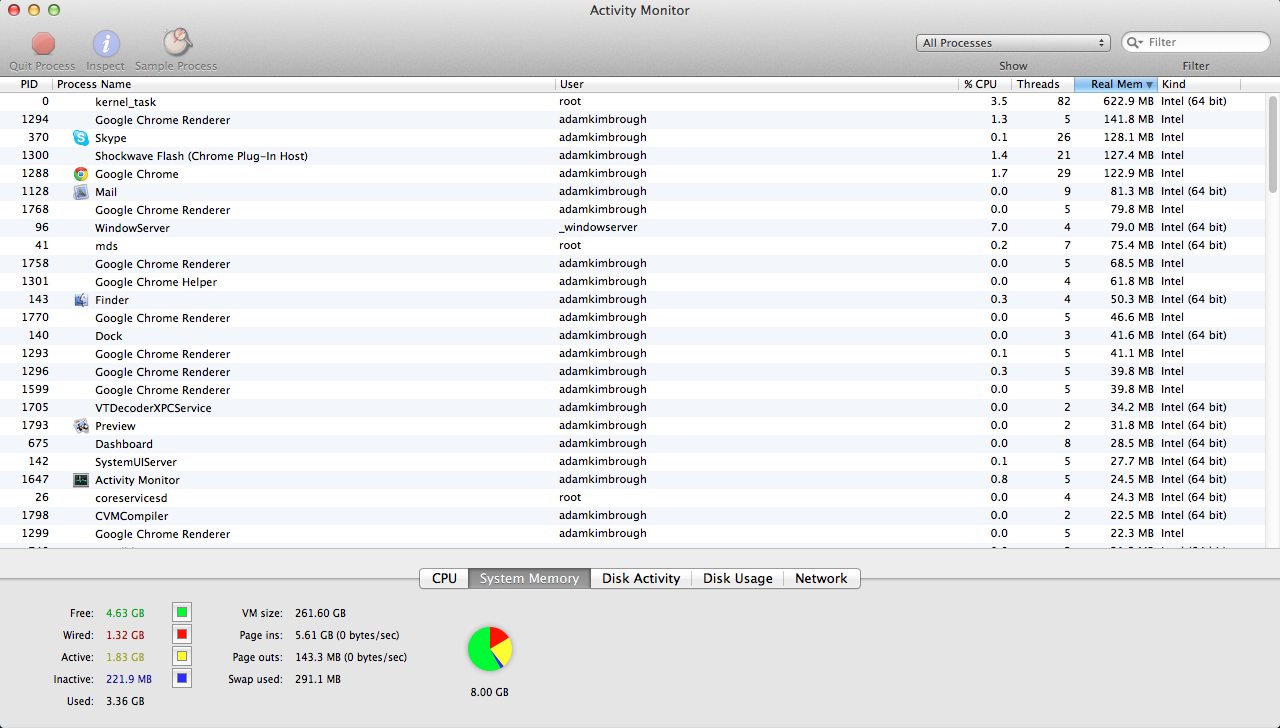
Task: Click Used memory value 3.36 GB
Action: point(125,701)
